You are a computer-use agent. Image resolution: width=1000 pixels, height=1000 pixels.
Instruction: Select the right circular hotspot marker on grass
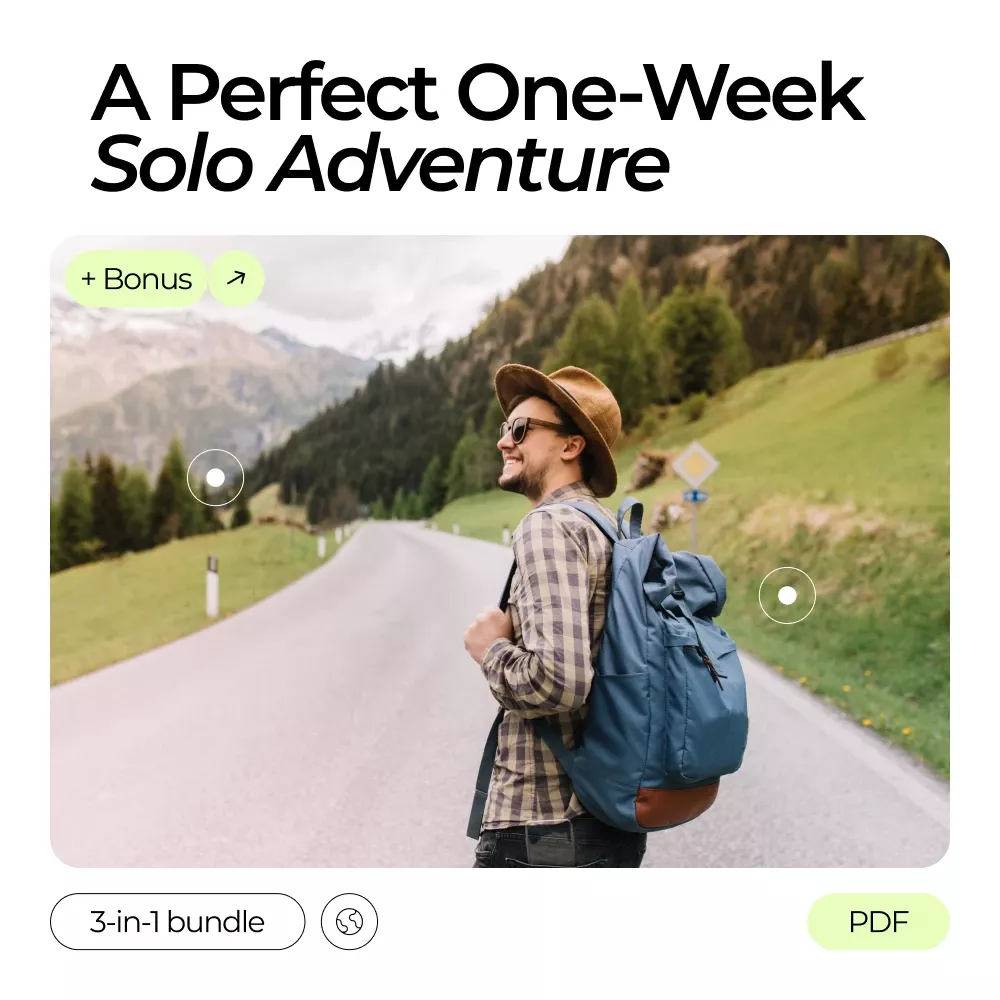pos(787,595)
